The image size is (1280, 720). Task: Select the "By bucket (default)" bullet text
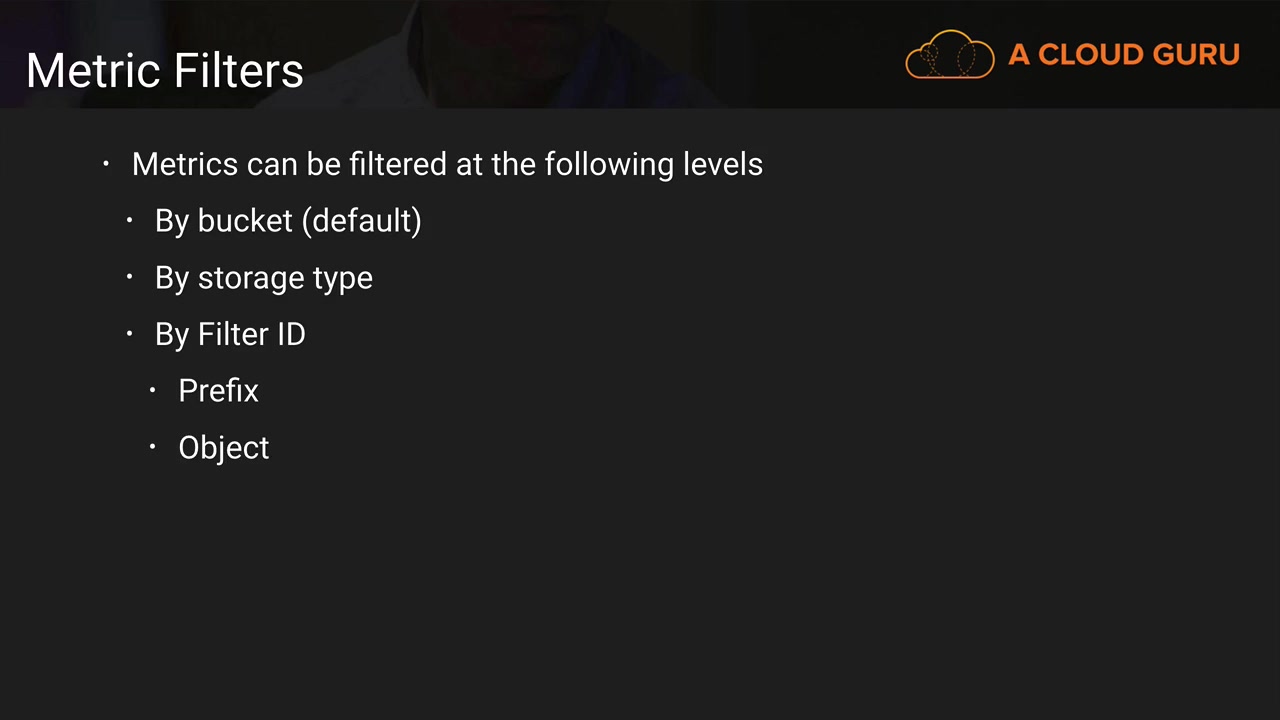[288, 221]
